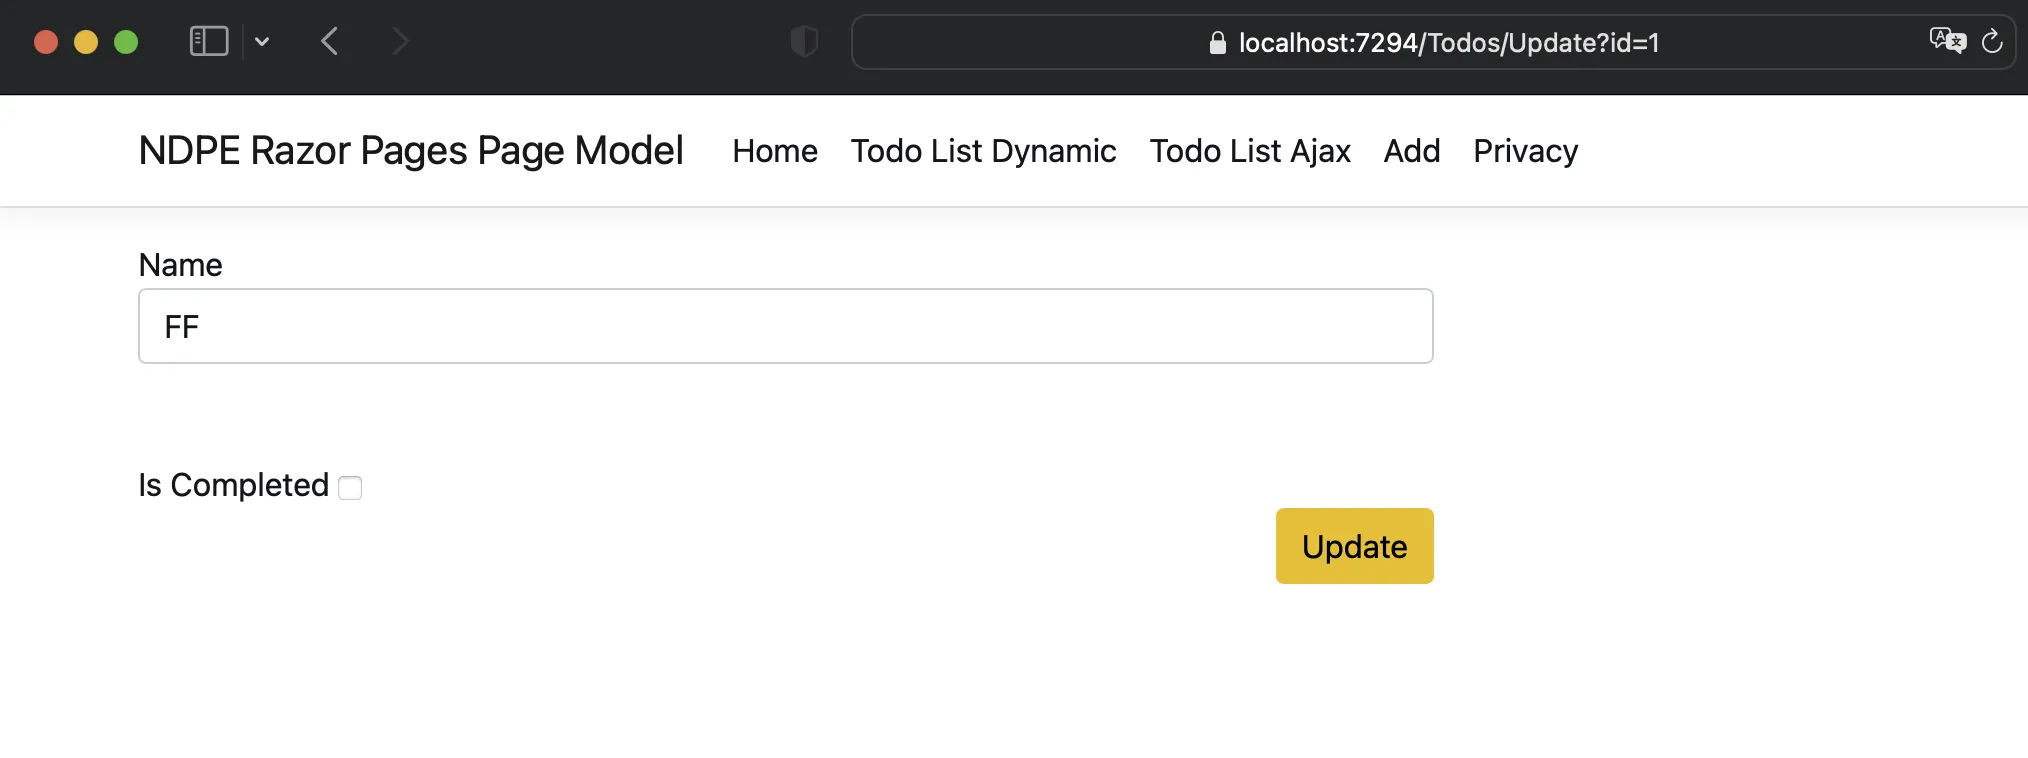Viewport: 2028px width, 758px height.
Task: Click the forward navigation arrow
Action: tap(400, 42)
